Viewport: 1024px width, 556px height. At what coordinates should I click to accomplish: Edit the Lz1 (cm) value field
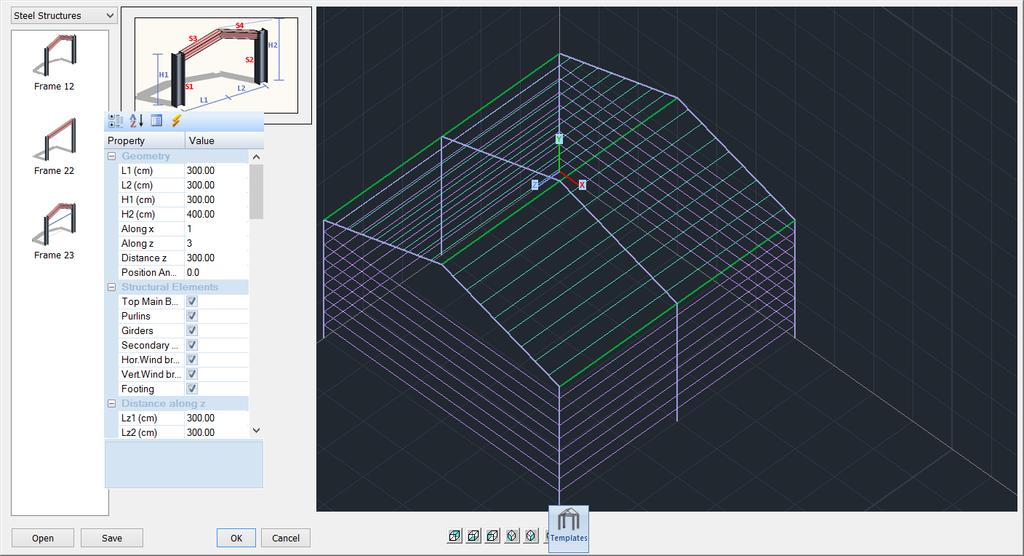[217, 417]
